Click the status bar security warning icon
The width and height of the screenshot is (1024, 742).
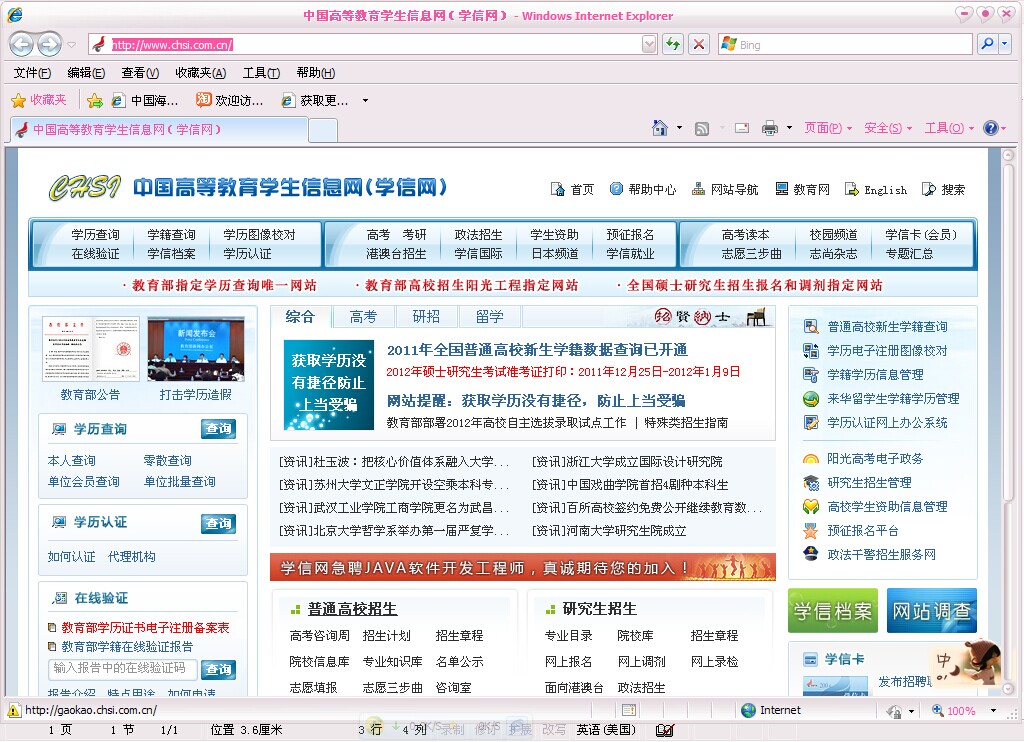click(13, 710)
